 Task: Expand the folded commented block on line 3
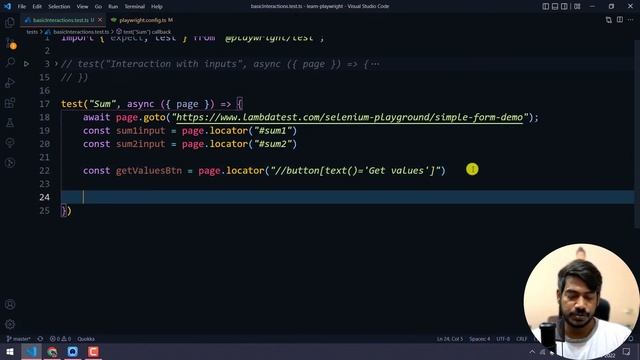point(56,64)
